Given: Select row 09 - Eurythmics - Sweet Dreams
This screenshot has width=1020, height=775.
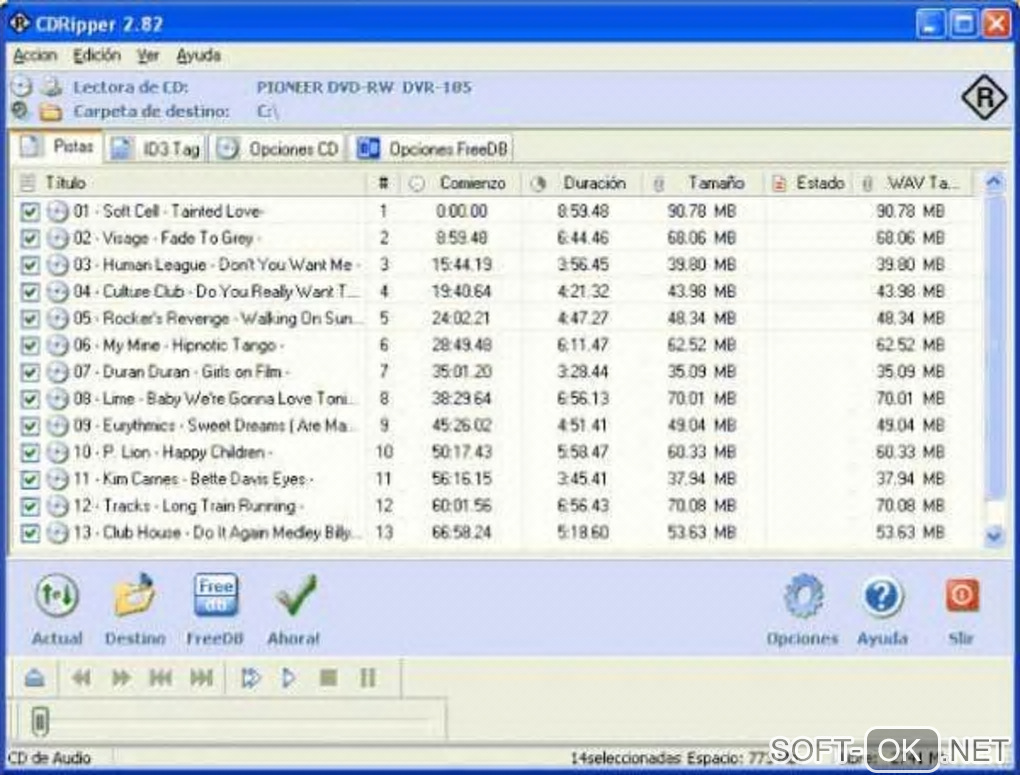Looking at the screenshot, I should (x=494, y=426).
